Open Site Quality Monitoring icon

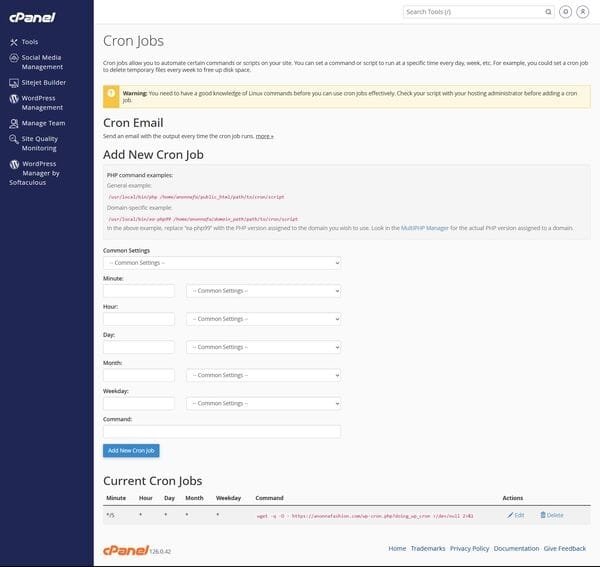point(14,139)
